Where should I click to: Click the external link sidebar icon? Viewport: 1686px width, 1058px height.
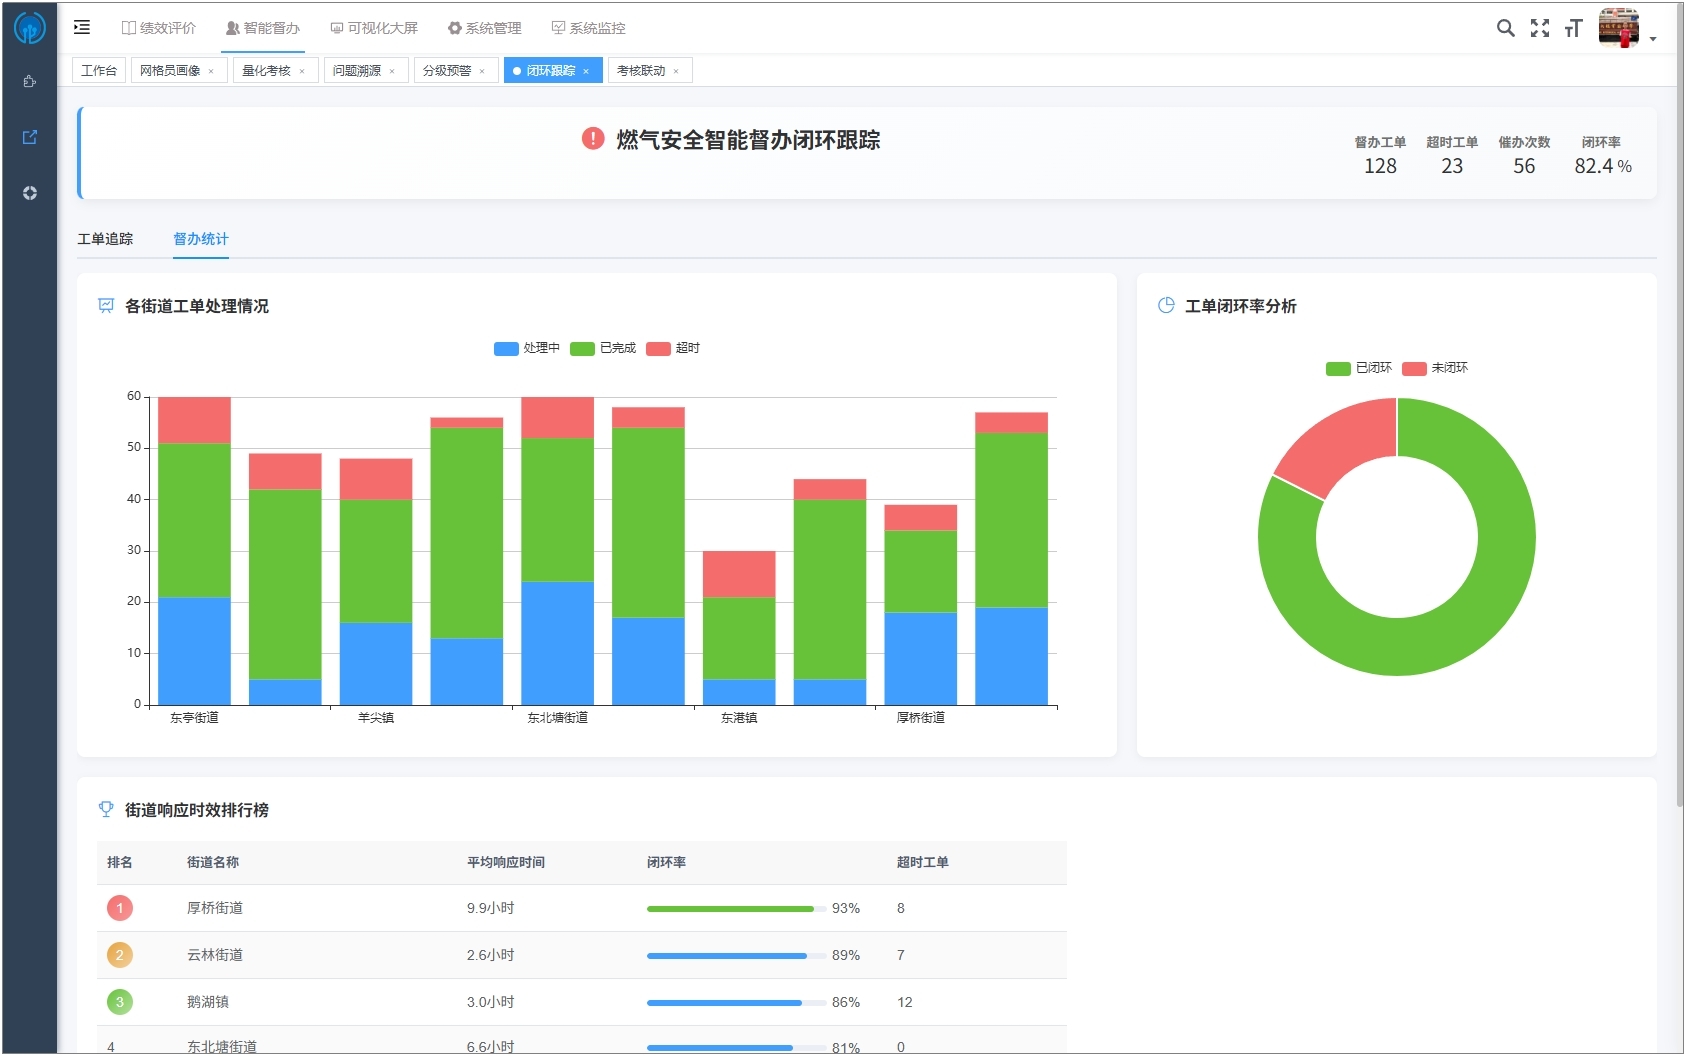tap(30, 137)
